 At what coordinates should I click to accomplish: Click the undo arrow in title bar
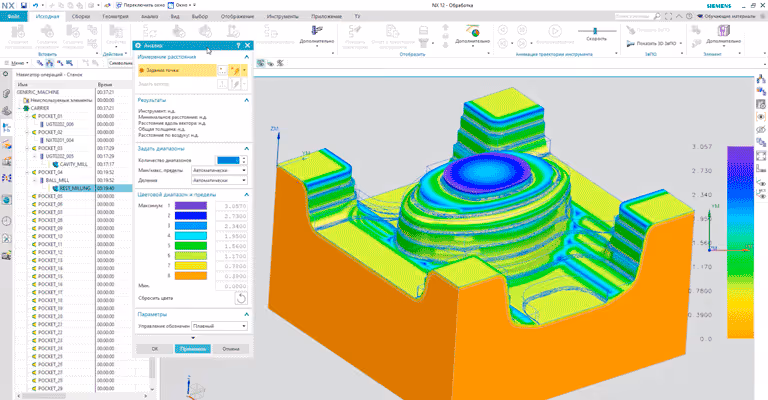pos(35,5)
